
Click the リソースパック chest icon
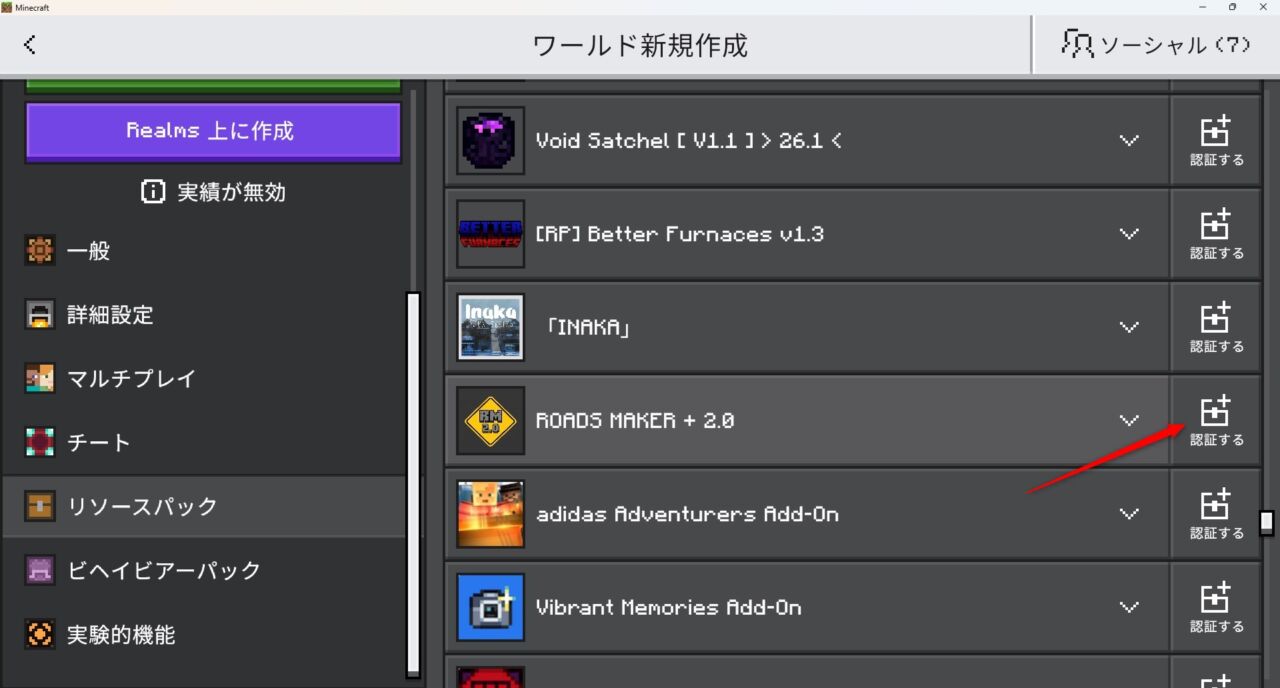tap(40, 507)
